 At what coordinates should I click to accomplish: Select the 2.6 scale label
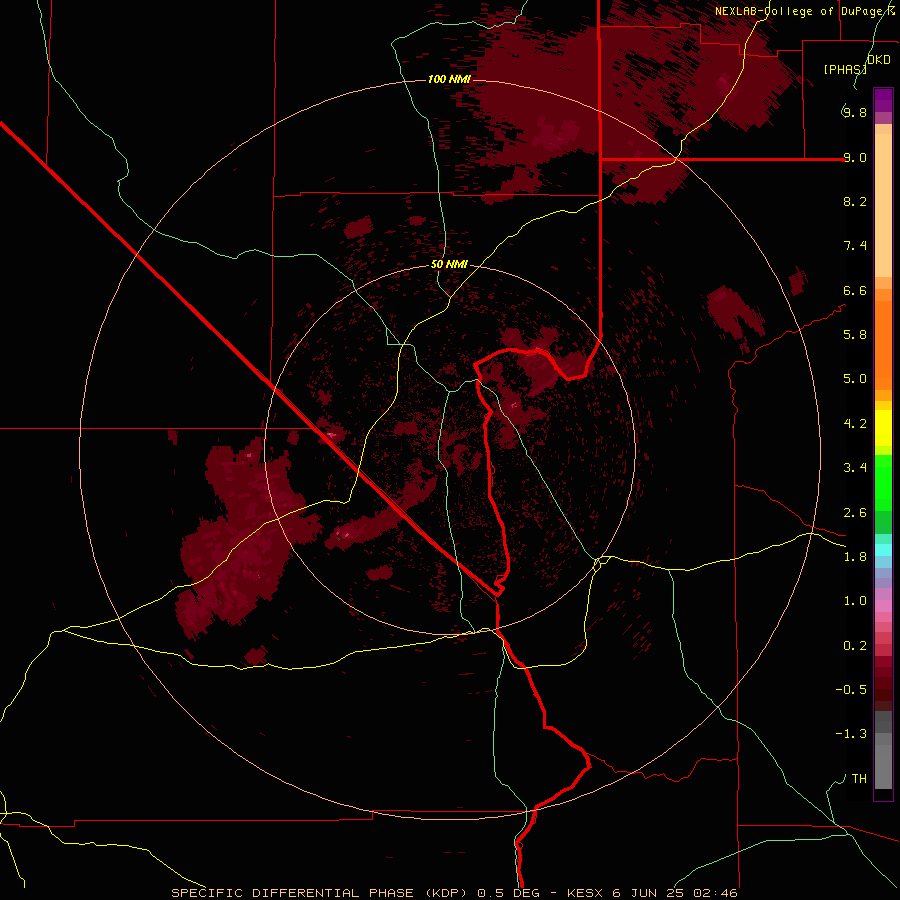855,513
